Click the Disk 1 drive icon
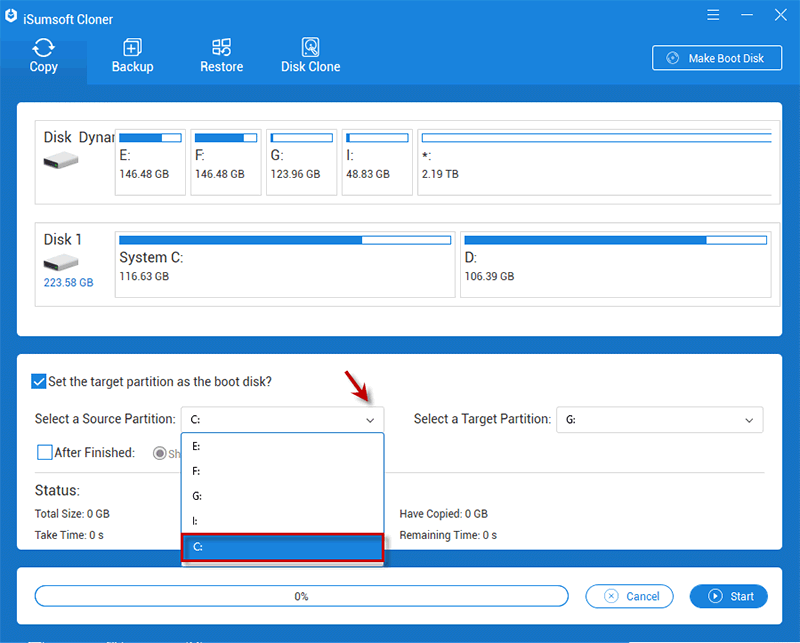This screenshot has height=643, width=800. 61,263
